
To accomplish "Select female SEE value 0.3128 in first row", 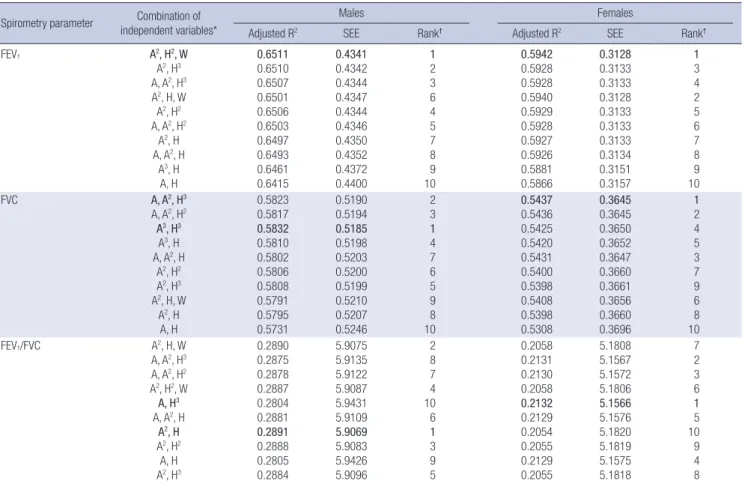I will [x=615, y=54].
